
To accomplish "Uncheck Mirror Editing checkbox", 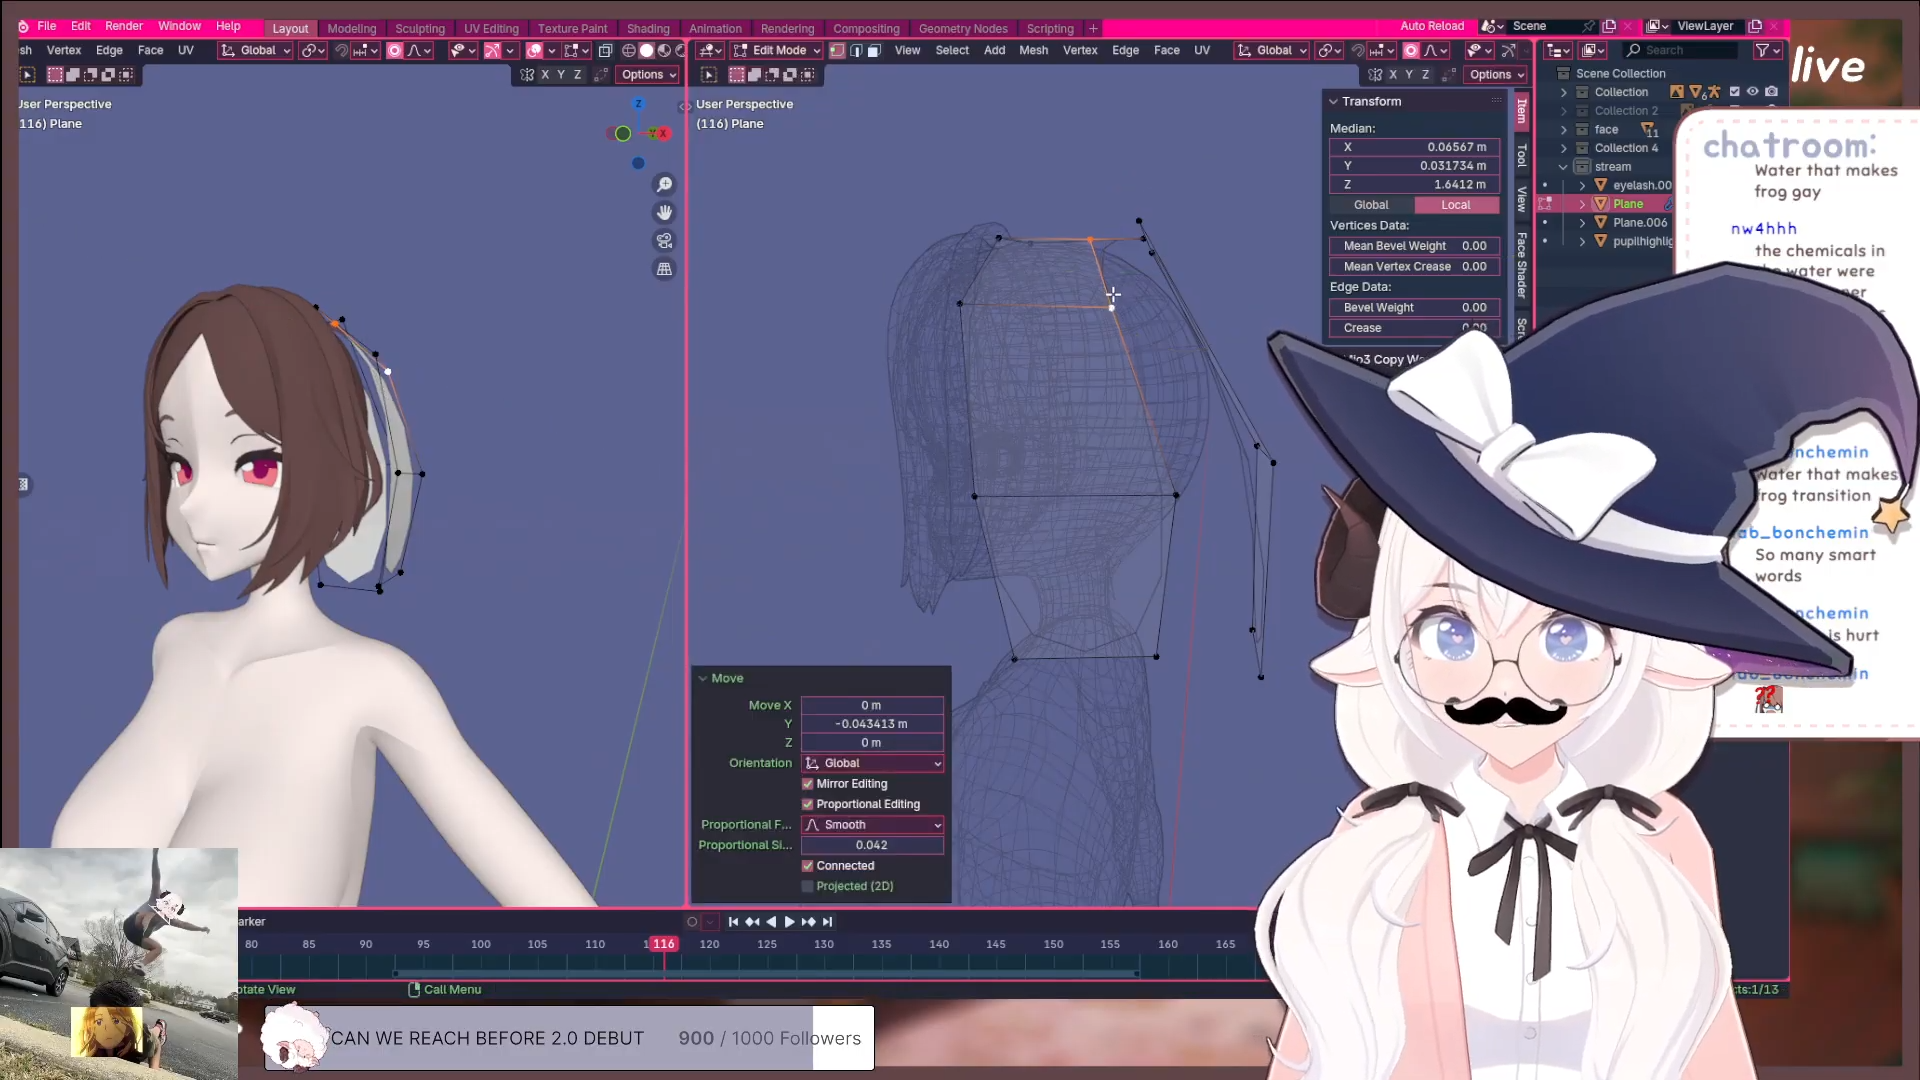I will click(x=808, y=784).
